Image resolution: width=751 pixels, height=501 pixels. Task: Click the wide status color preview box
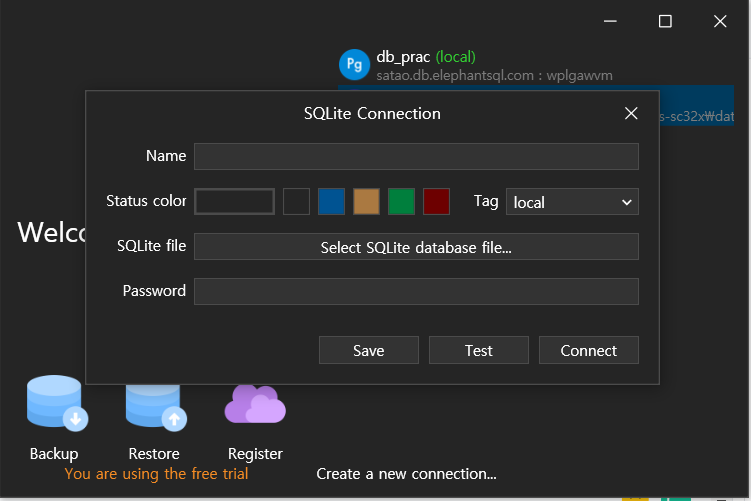(x=235, y=201)
